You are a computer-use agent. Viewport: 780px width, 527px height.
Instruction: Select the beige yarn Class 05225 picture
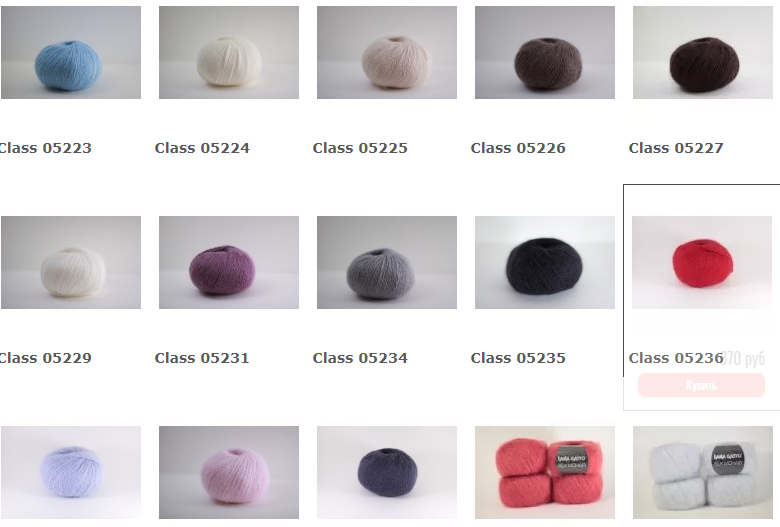coord(387,52)
